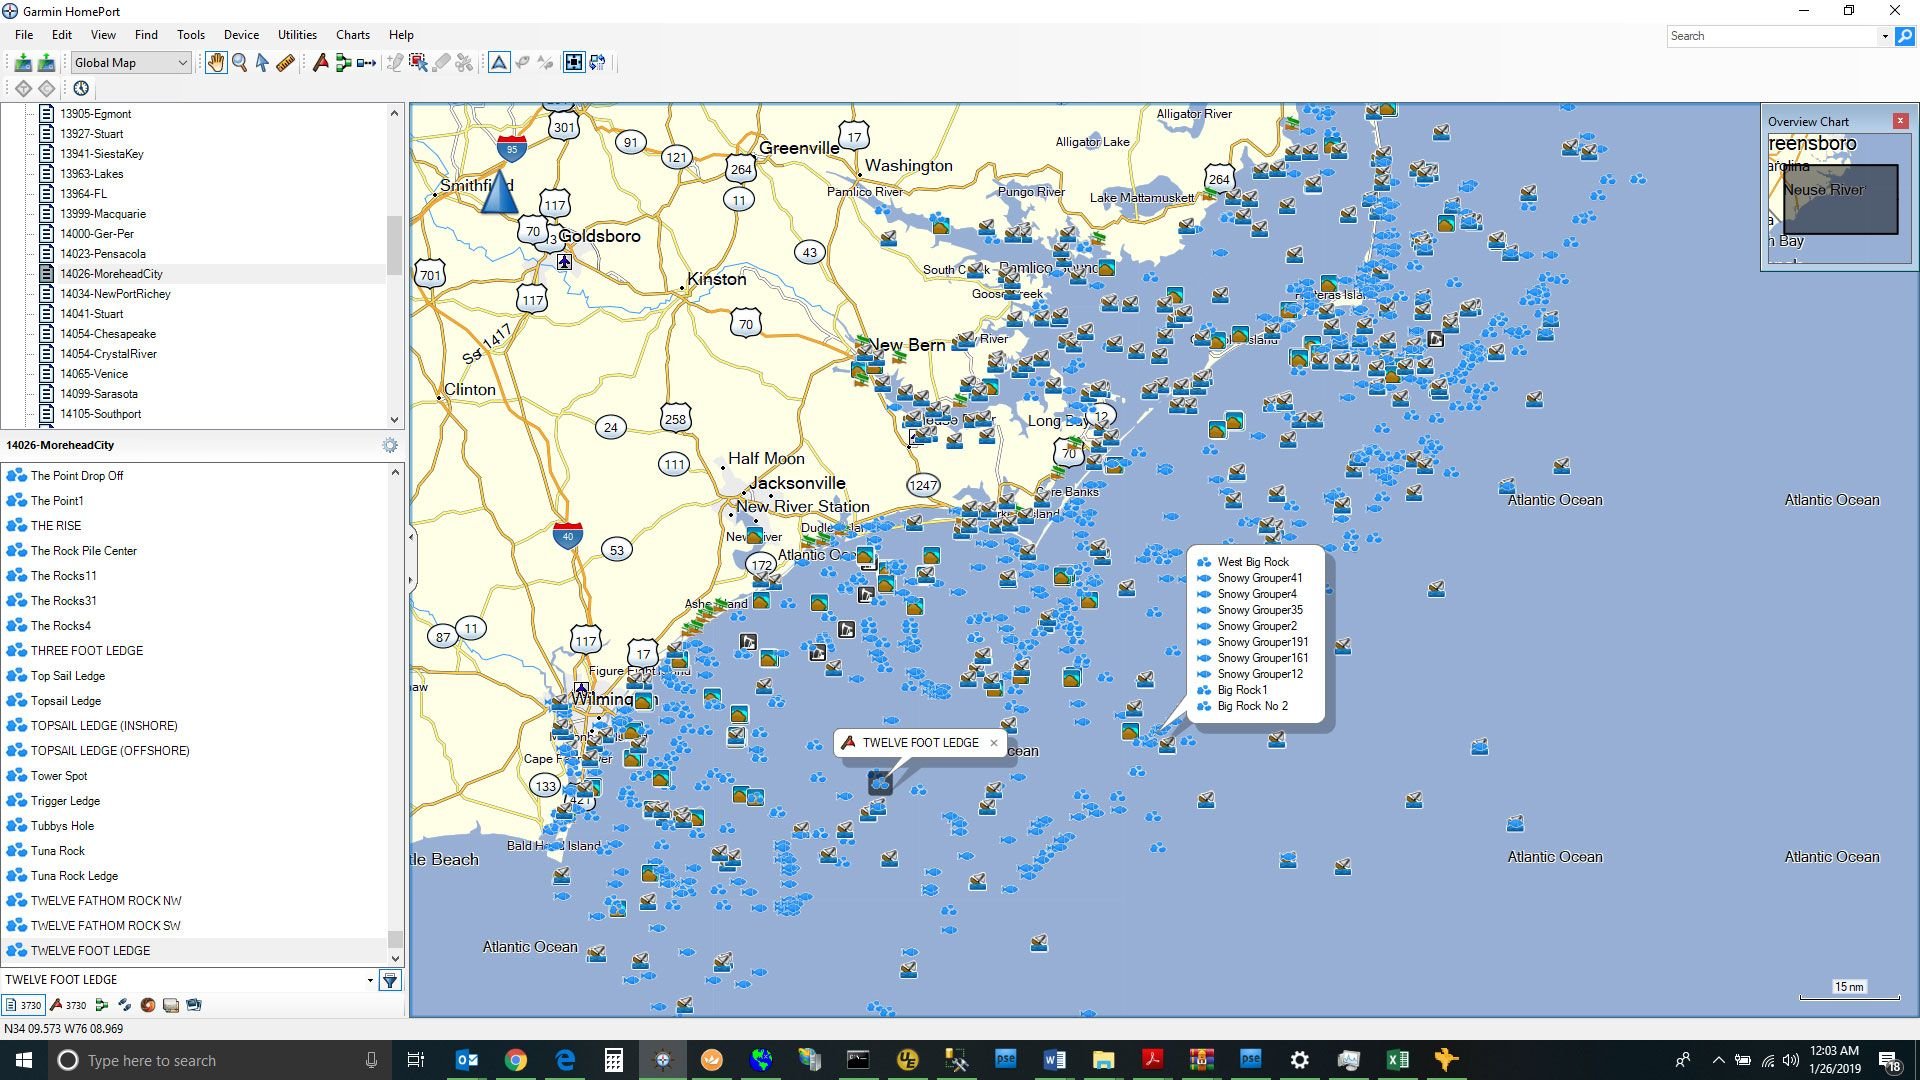This screenshot has height=1080, width=1920.
Task: Open the Device menu
Action: tap(241, 35)
